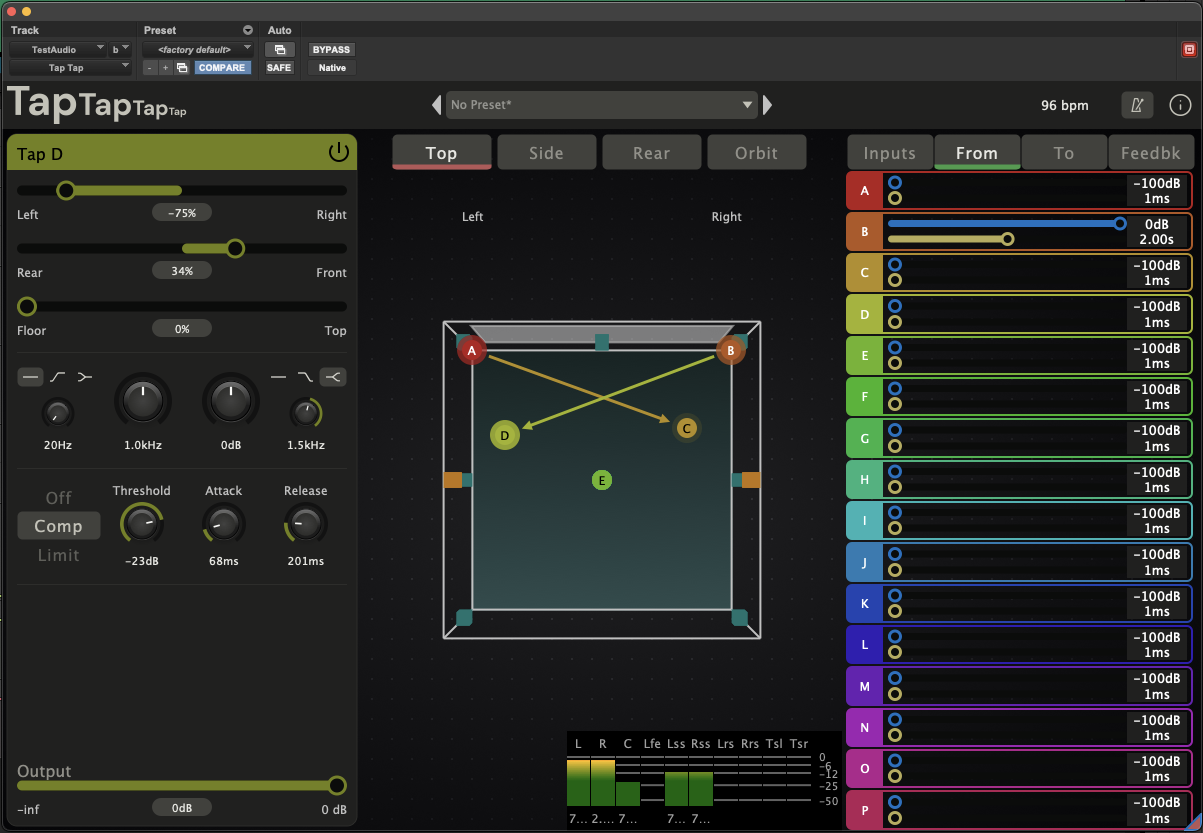Open the Preset settings arrow menu

pos(248,30)
